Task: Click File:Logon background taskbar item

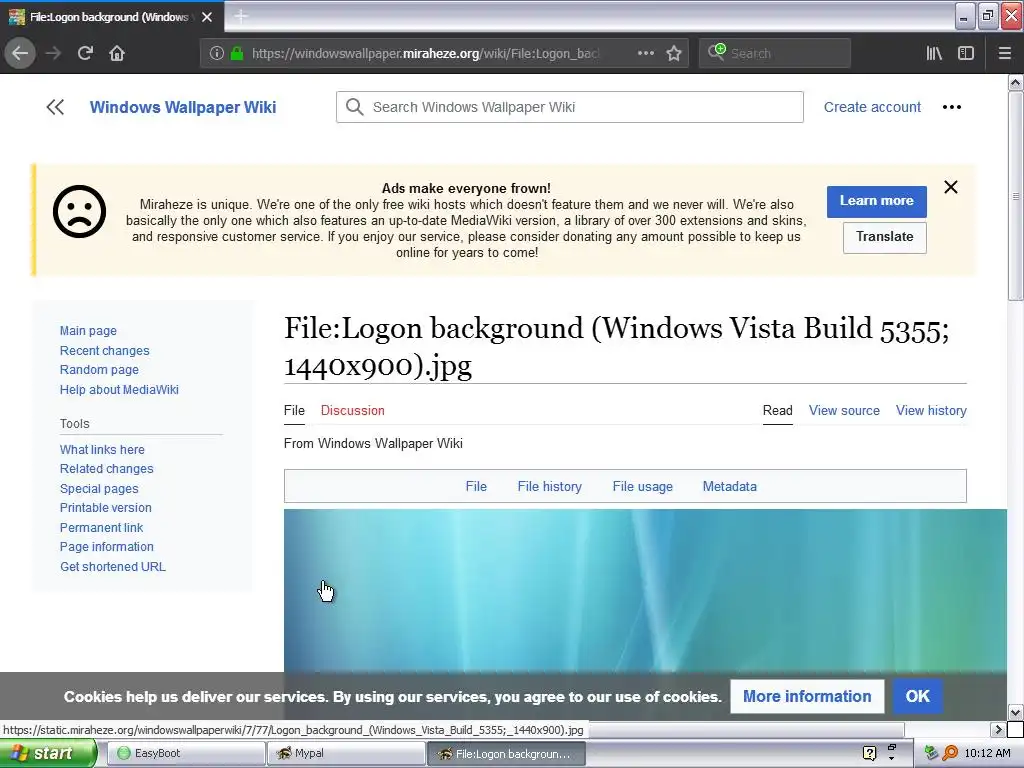Action: click(507, 754)
